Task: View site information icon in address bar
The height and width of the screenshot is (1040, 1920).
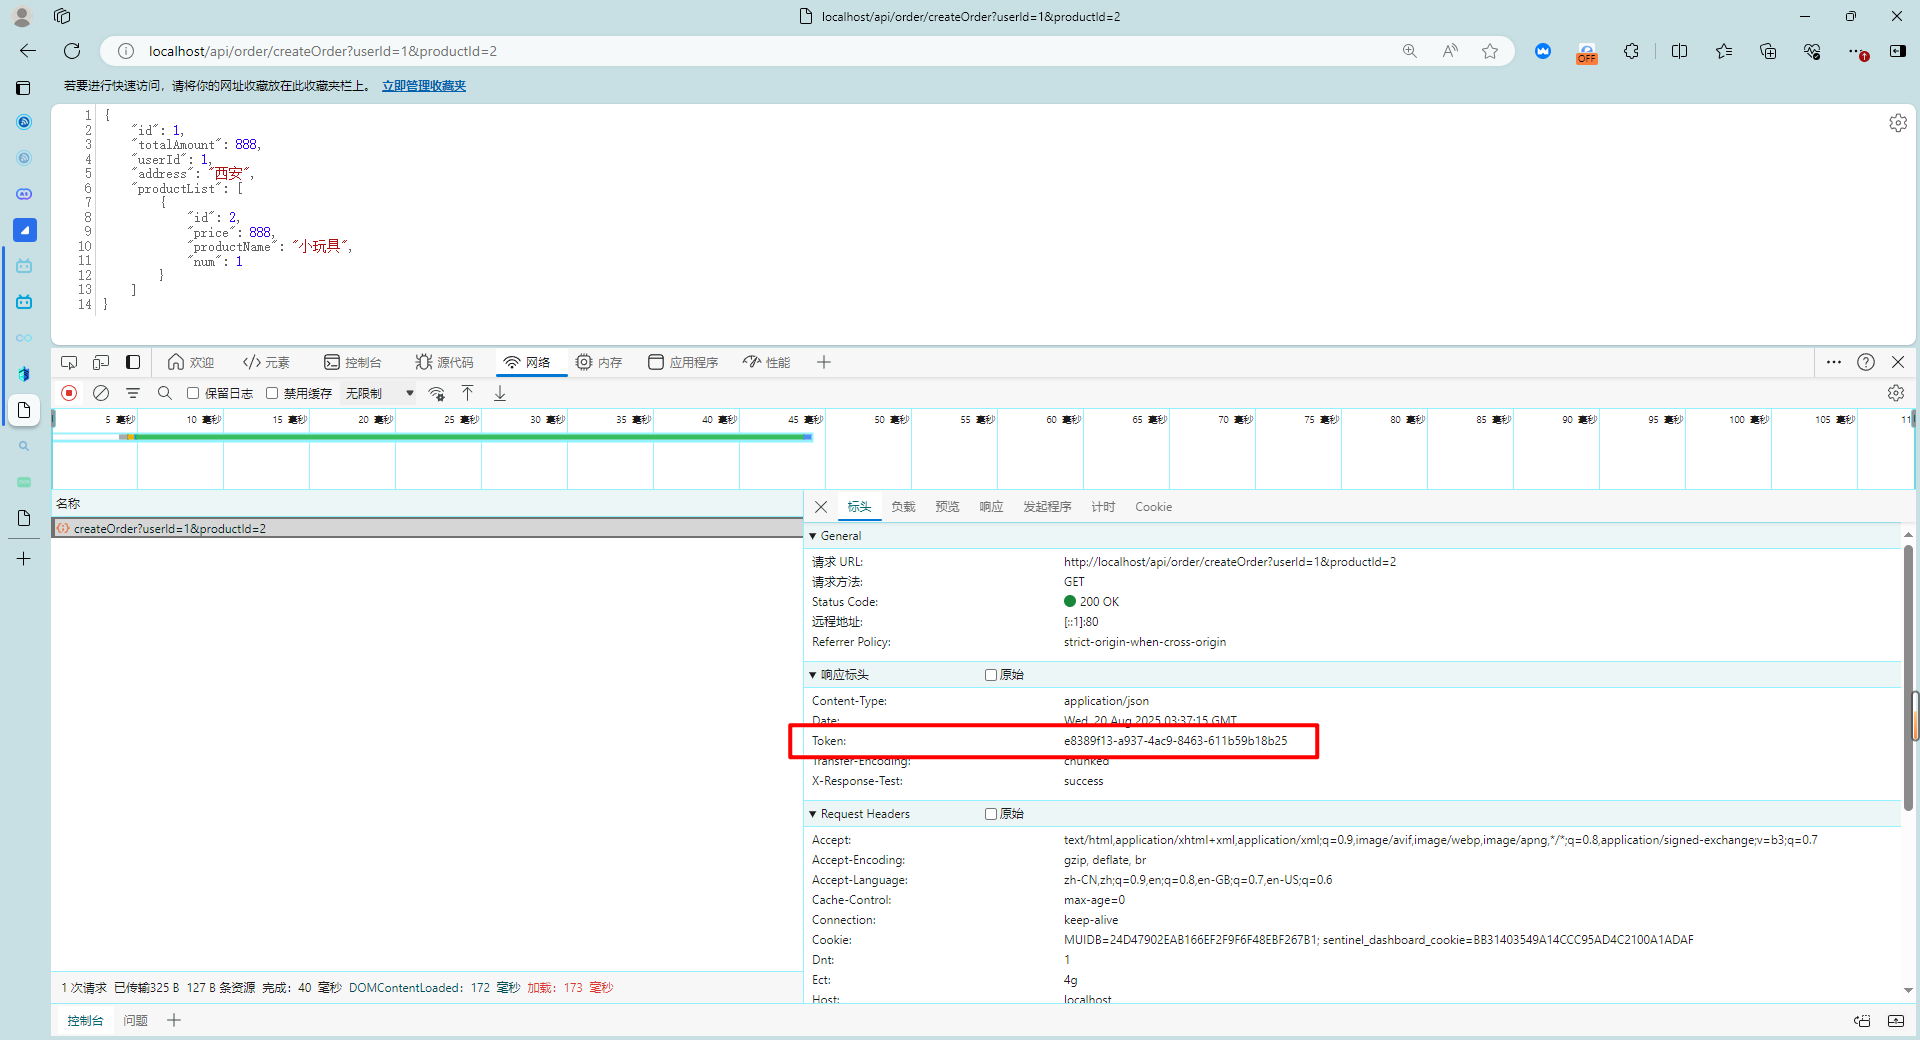Action: [126, 51]
